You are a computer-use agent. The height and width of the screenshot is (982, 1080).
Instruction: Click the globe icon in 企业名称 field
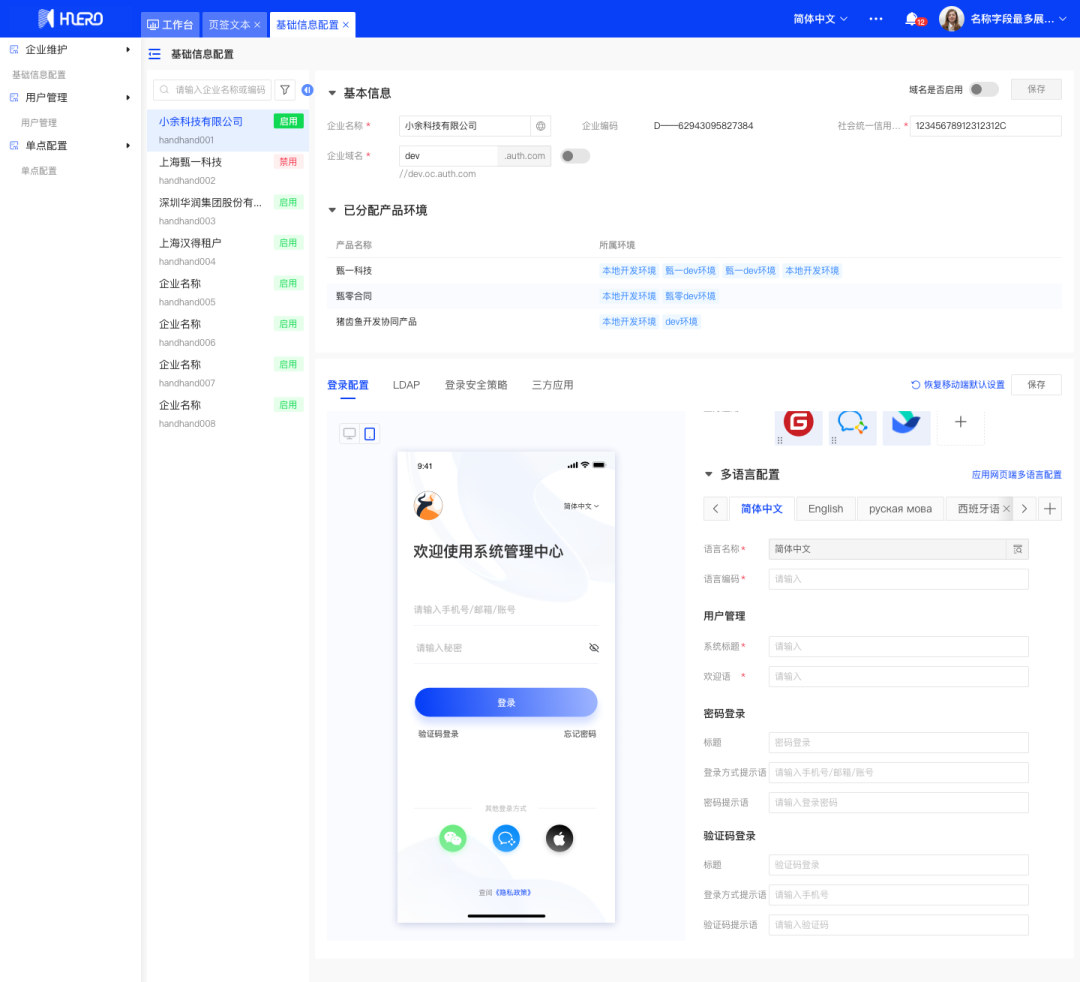coord(541,126)
